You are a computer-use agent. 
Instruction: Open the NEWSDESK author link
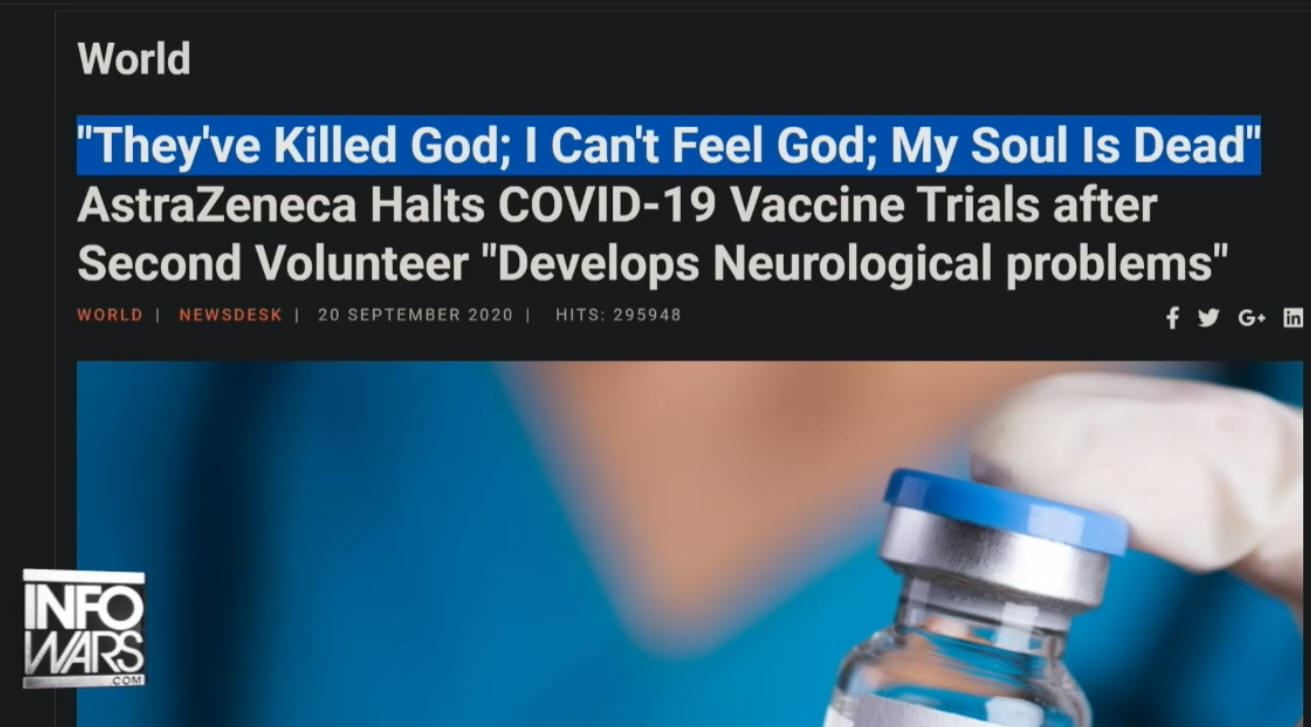coord(230,315)
